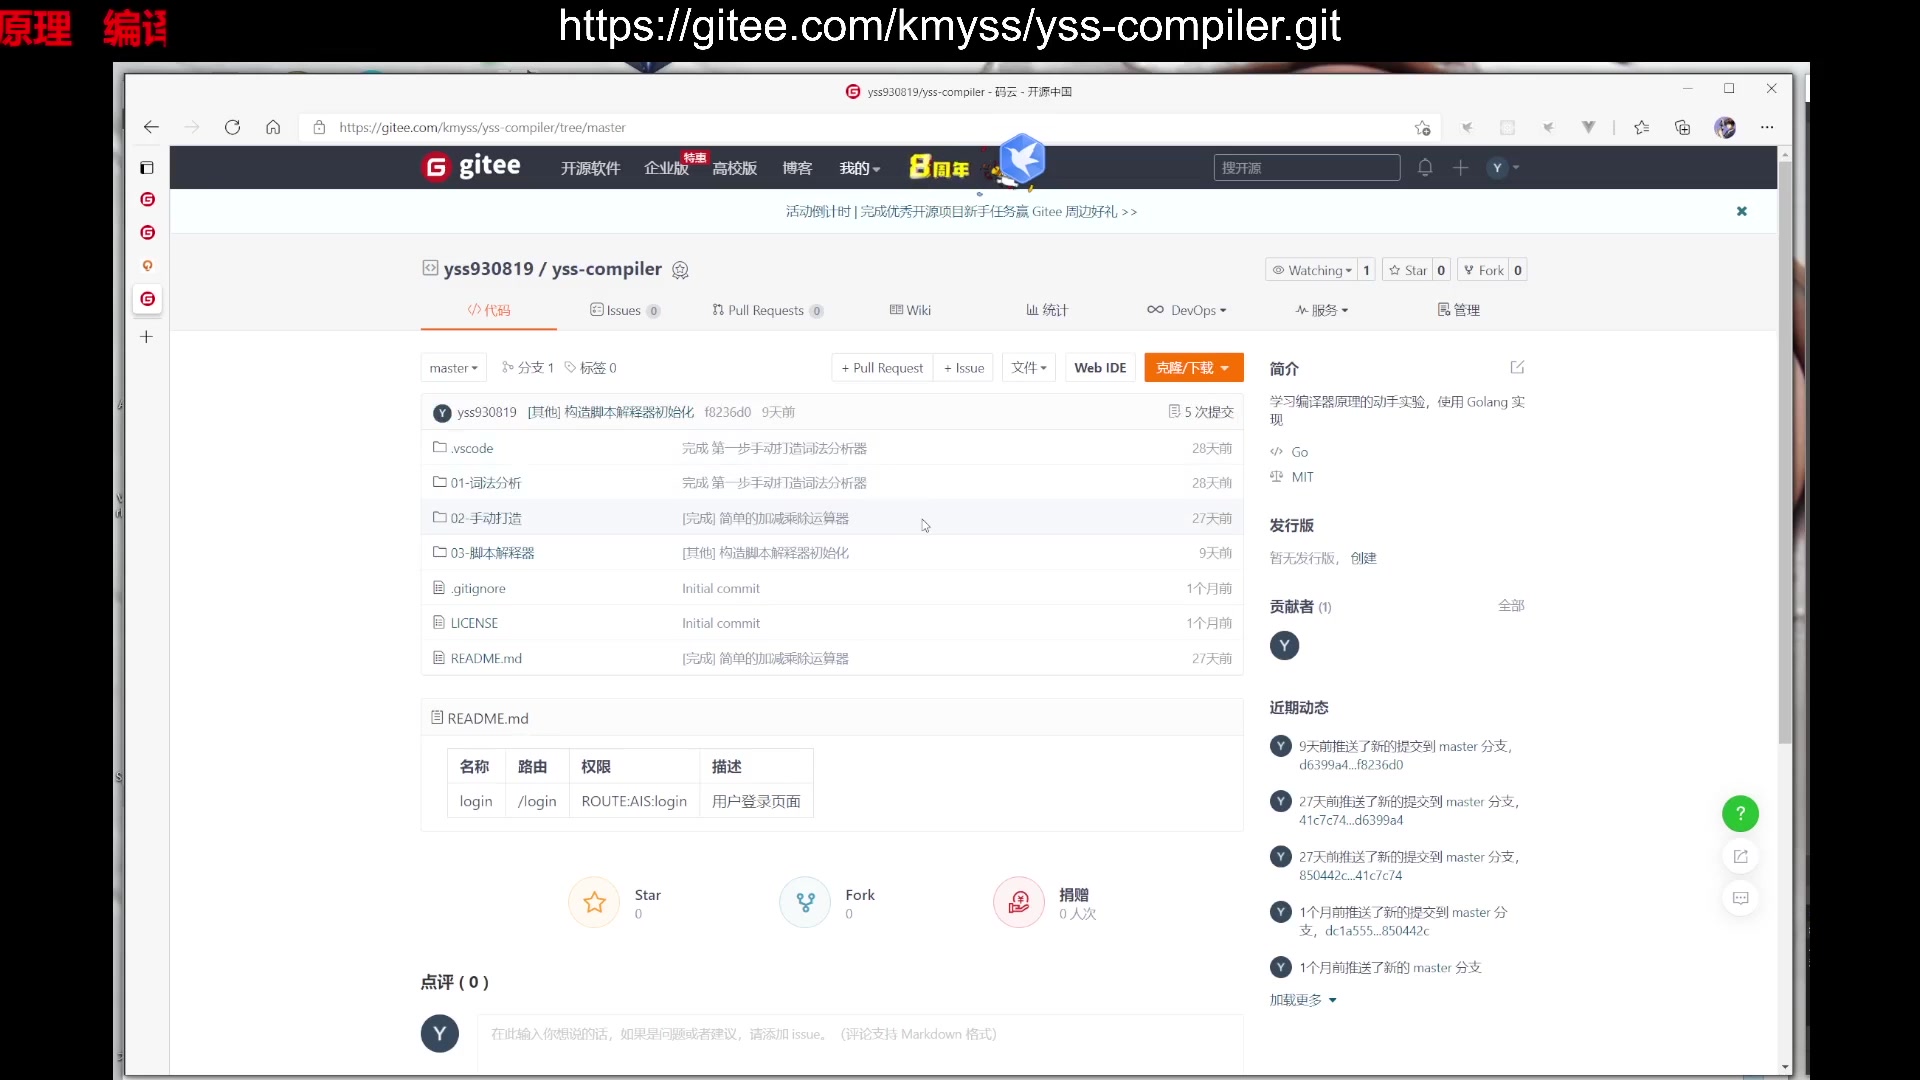Image resolution: width=1920 pixels, height=1080 pixels.
Task: Click the donate icon
Action: [x=1018, y=902]
